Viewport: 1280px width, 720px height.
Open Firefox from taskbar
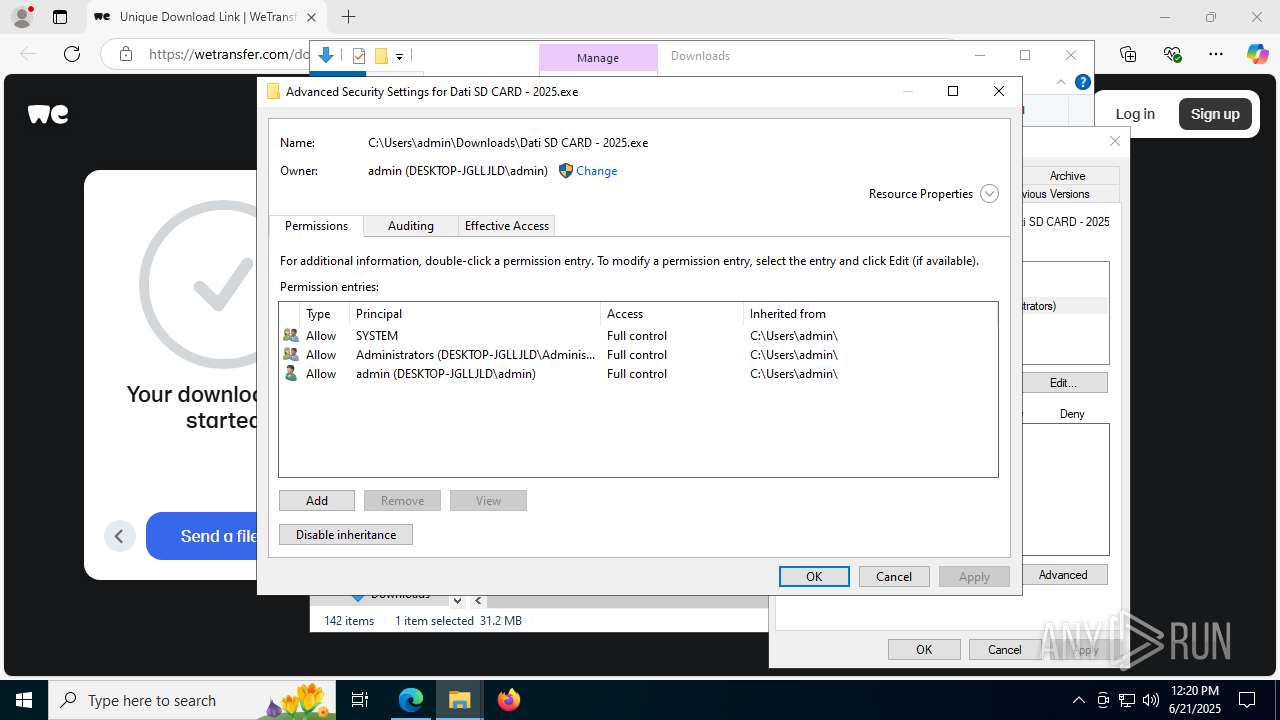508,700
